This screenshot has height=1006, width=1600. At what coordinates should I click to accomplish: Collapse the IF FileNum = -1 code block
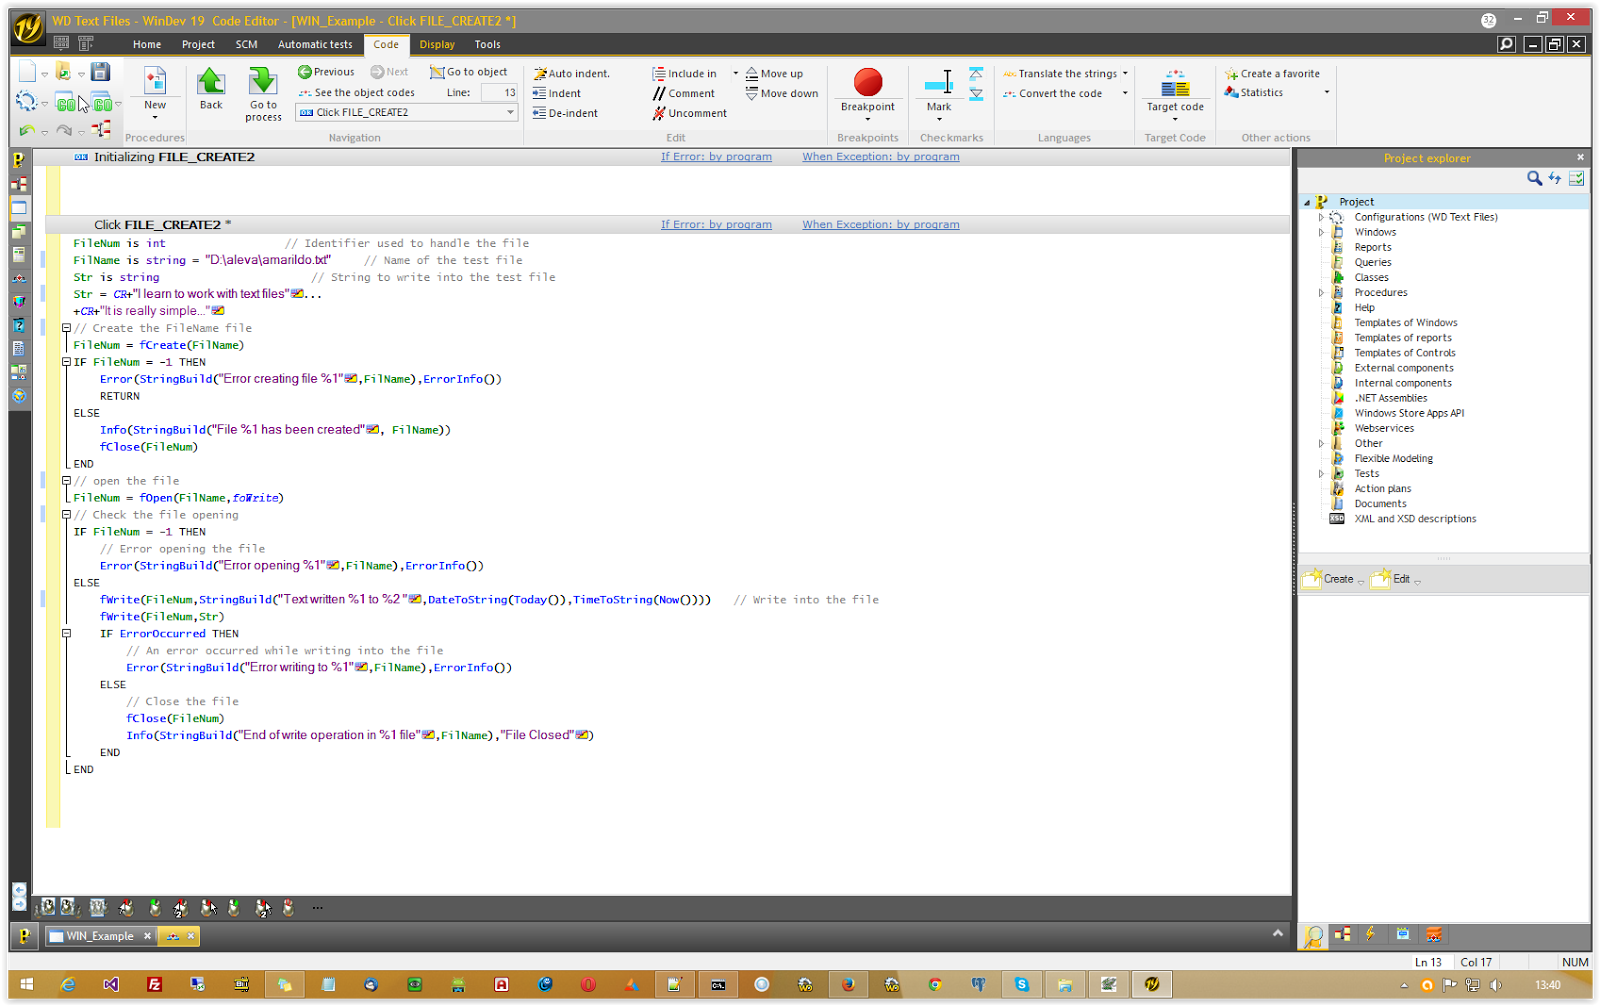point(67,362)
